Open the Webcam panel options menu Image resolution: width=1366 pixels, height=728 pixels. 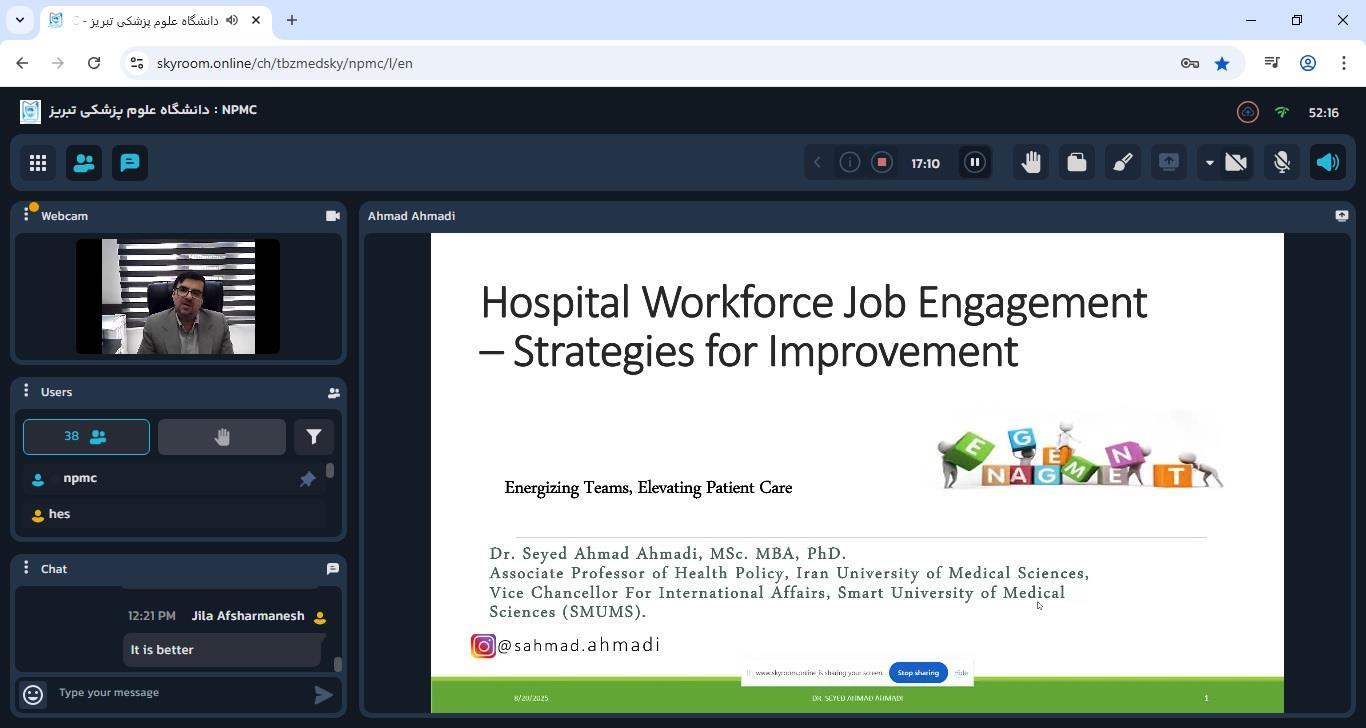pyautogui.click(x=27, y=215)
